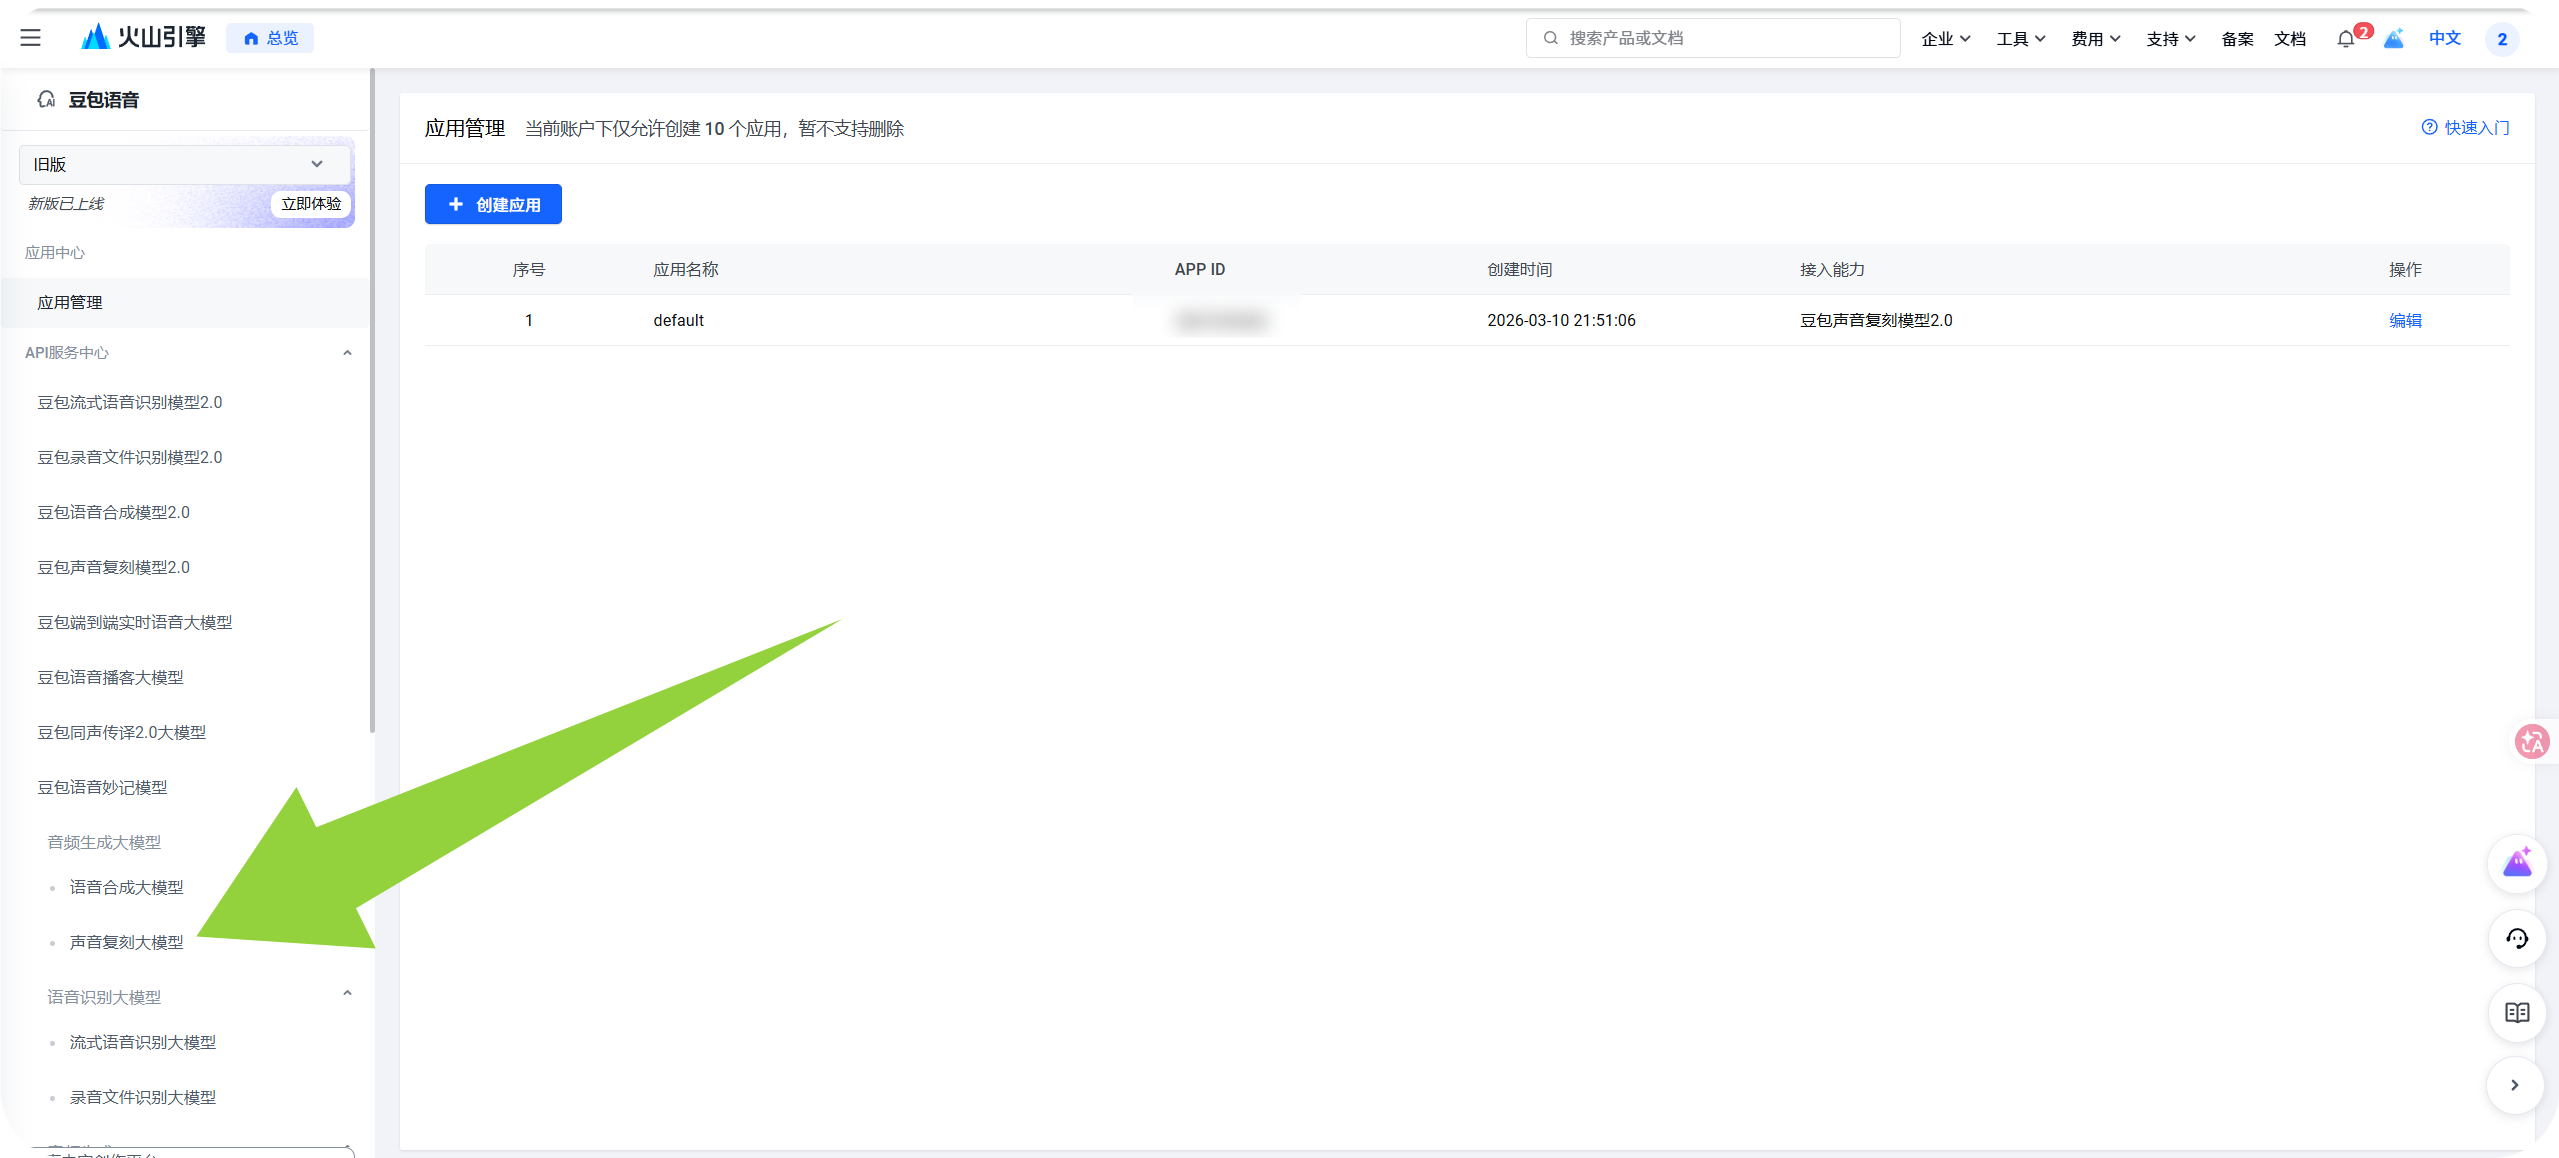Image resolution: width=2559 pixels, height=1158 pixels.
Task: Expand the 企业 menu
Action: click(x=1946, y=39)
